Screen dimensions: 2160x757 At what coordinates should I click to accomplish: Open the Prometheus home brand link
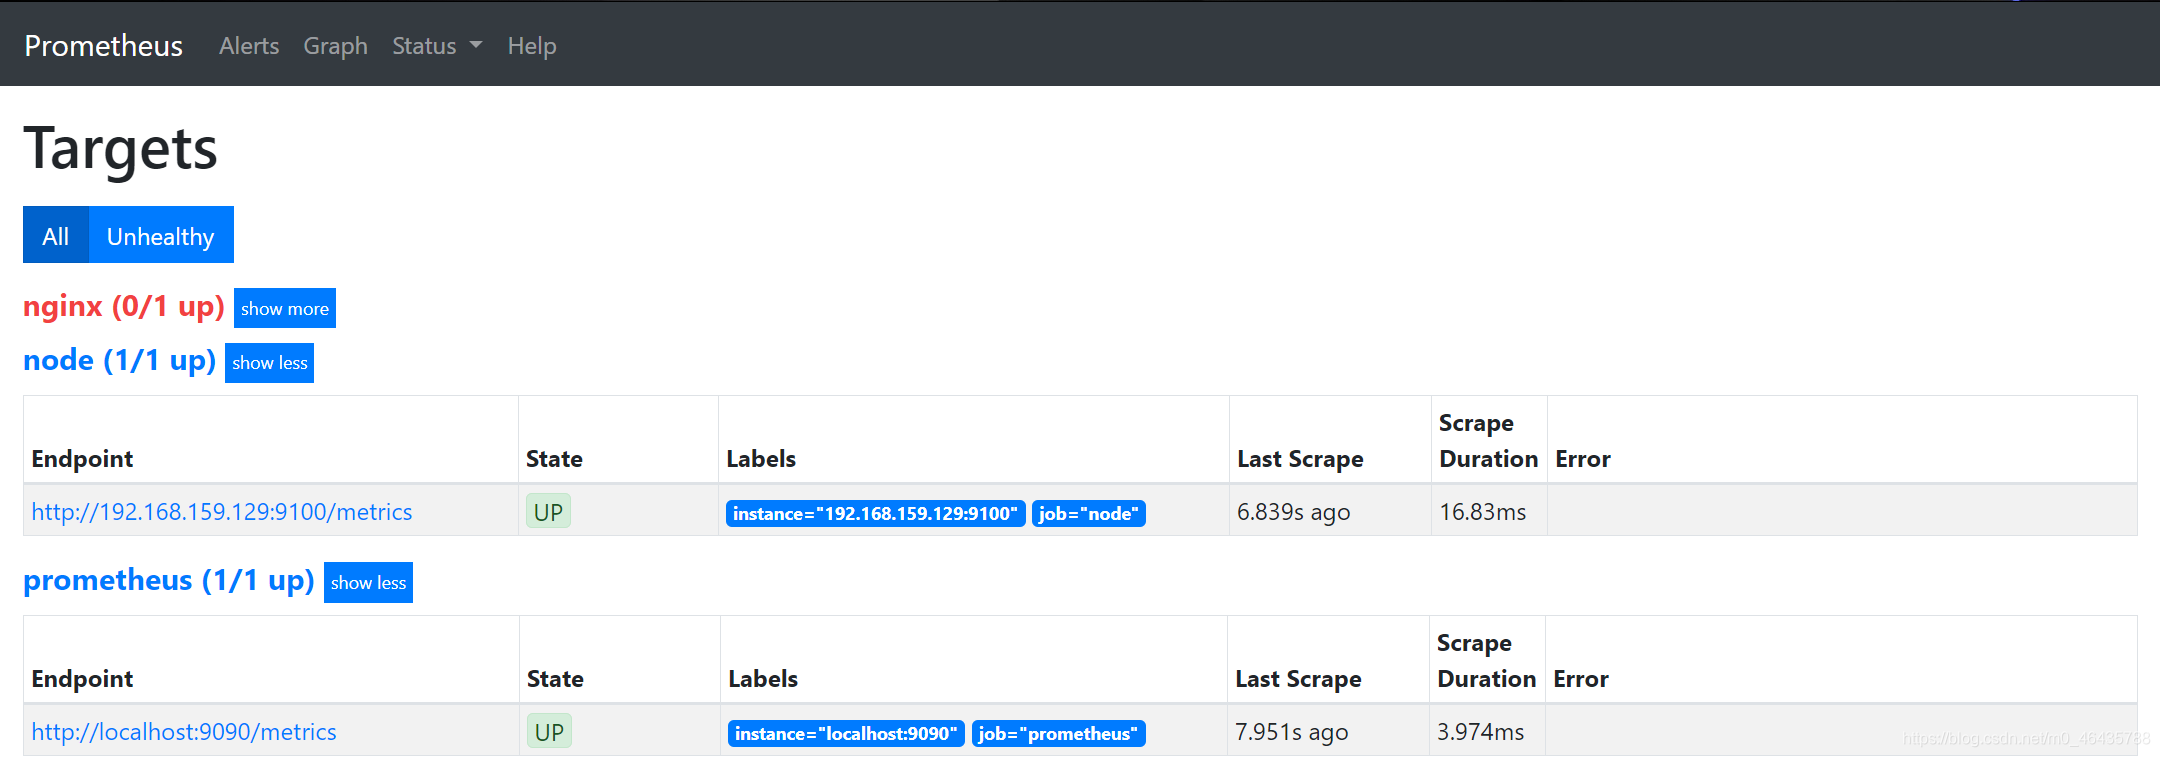pos(103,46)
